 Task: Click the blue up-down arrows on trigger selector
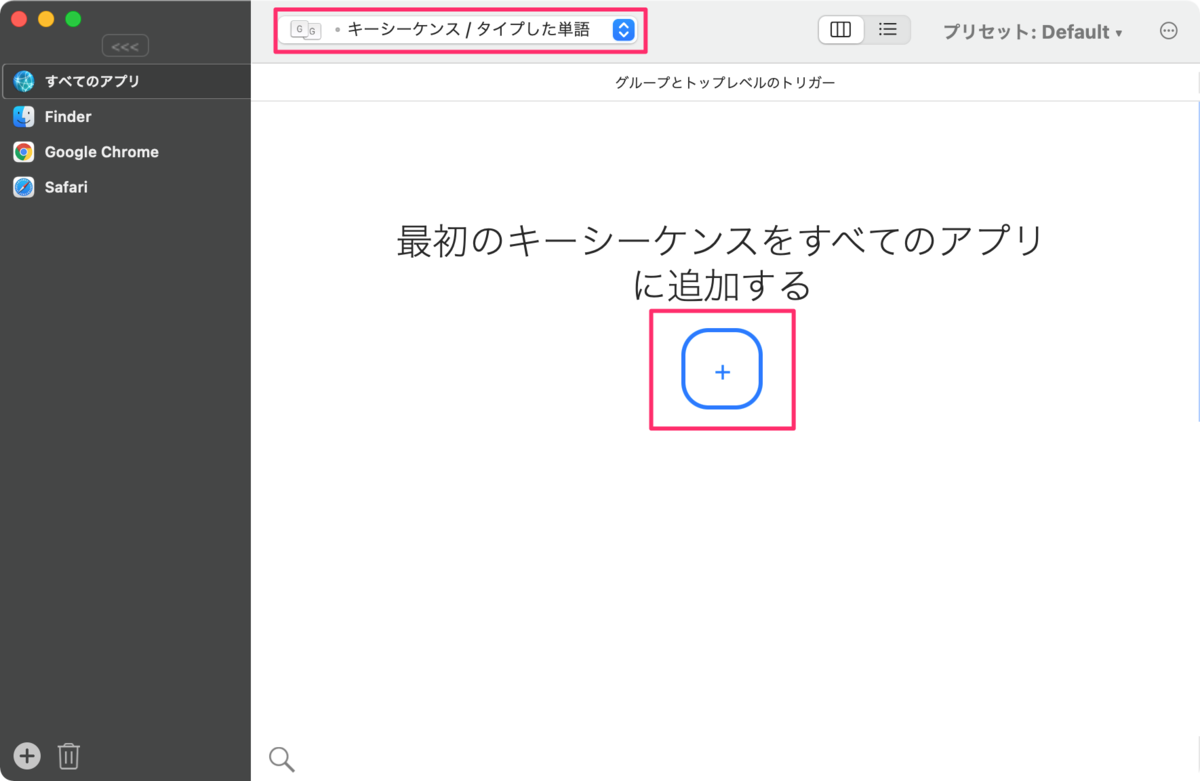pyautogui.click(x=623, y=31)
